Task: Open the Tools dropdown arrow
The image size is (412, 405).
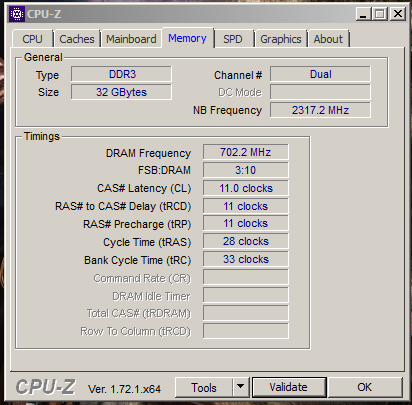Action: point(240,387)
